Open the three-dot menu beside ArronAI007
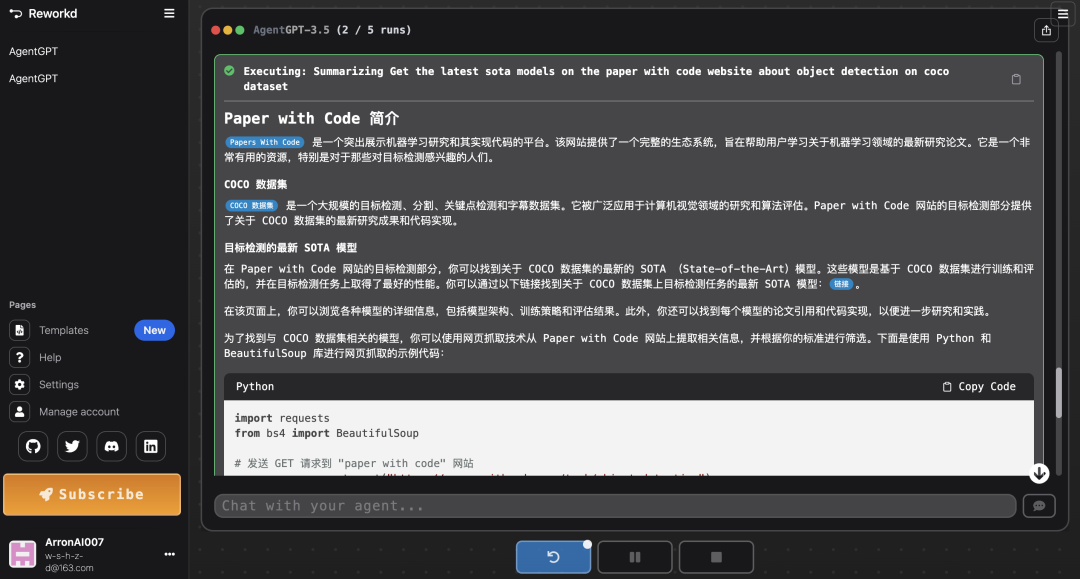 [x=169, y=554]
